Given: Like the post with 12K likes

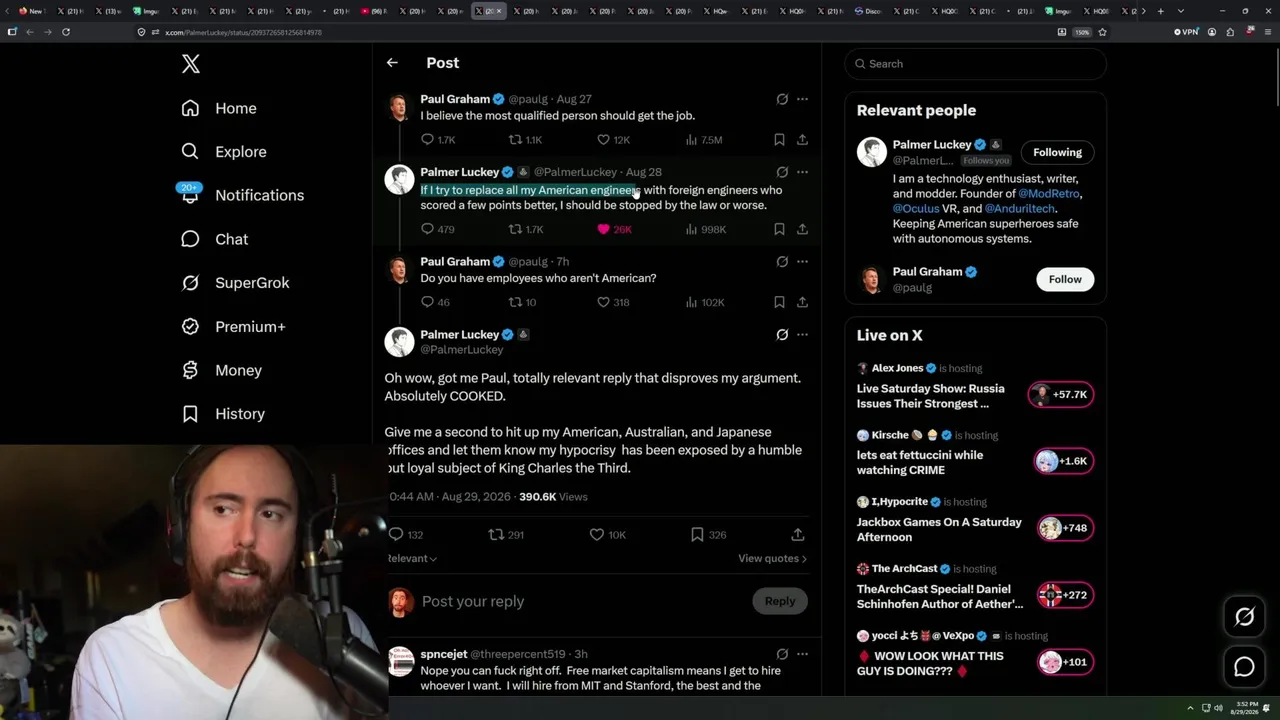Looking at the screenshot, I should coord(613,140).
